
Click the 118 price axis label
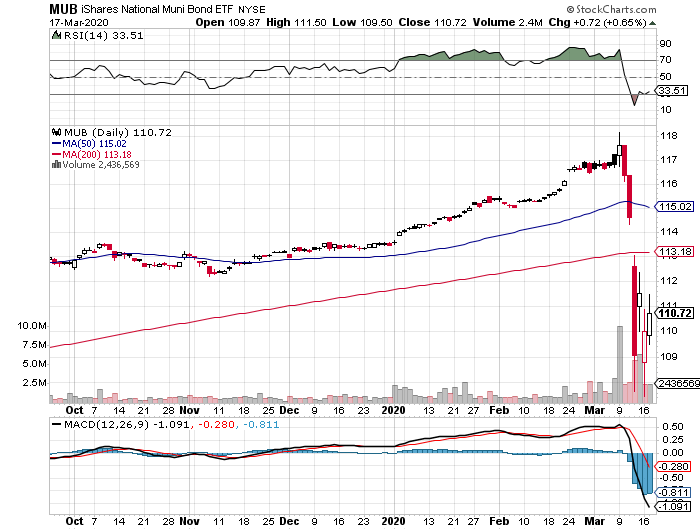[669, 136]
